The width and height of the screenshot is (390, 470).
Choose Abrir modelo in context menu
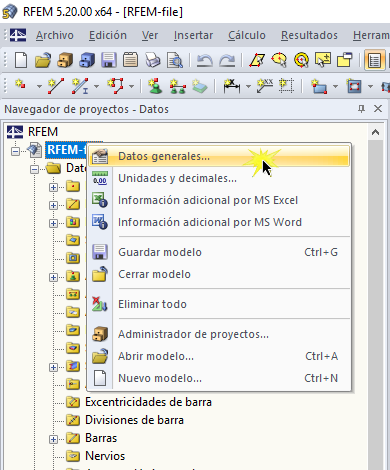tap(219, 356)
